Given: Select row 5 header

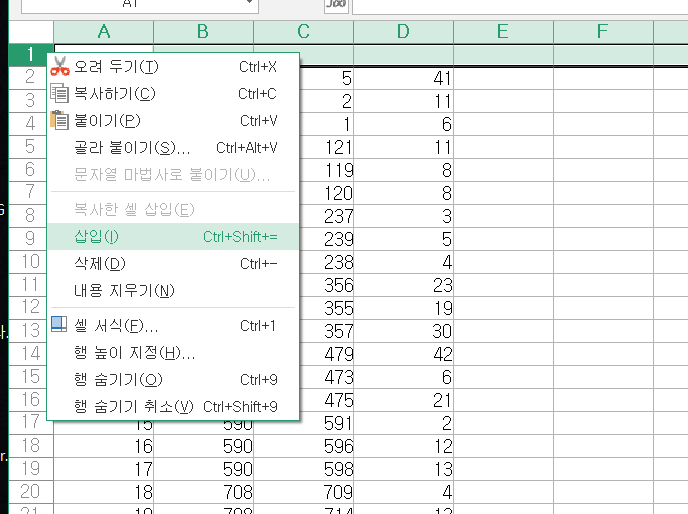Looking at the screenshot, I should pyautogui.click(x=28, y=147).
